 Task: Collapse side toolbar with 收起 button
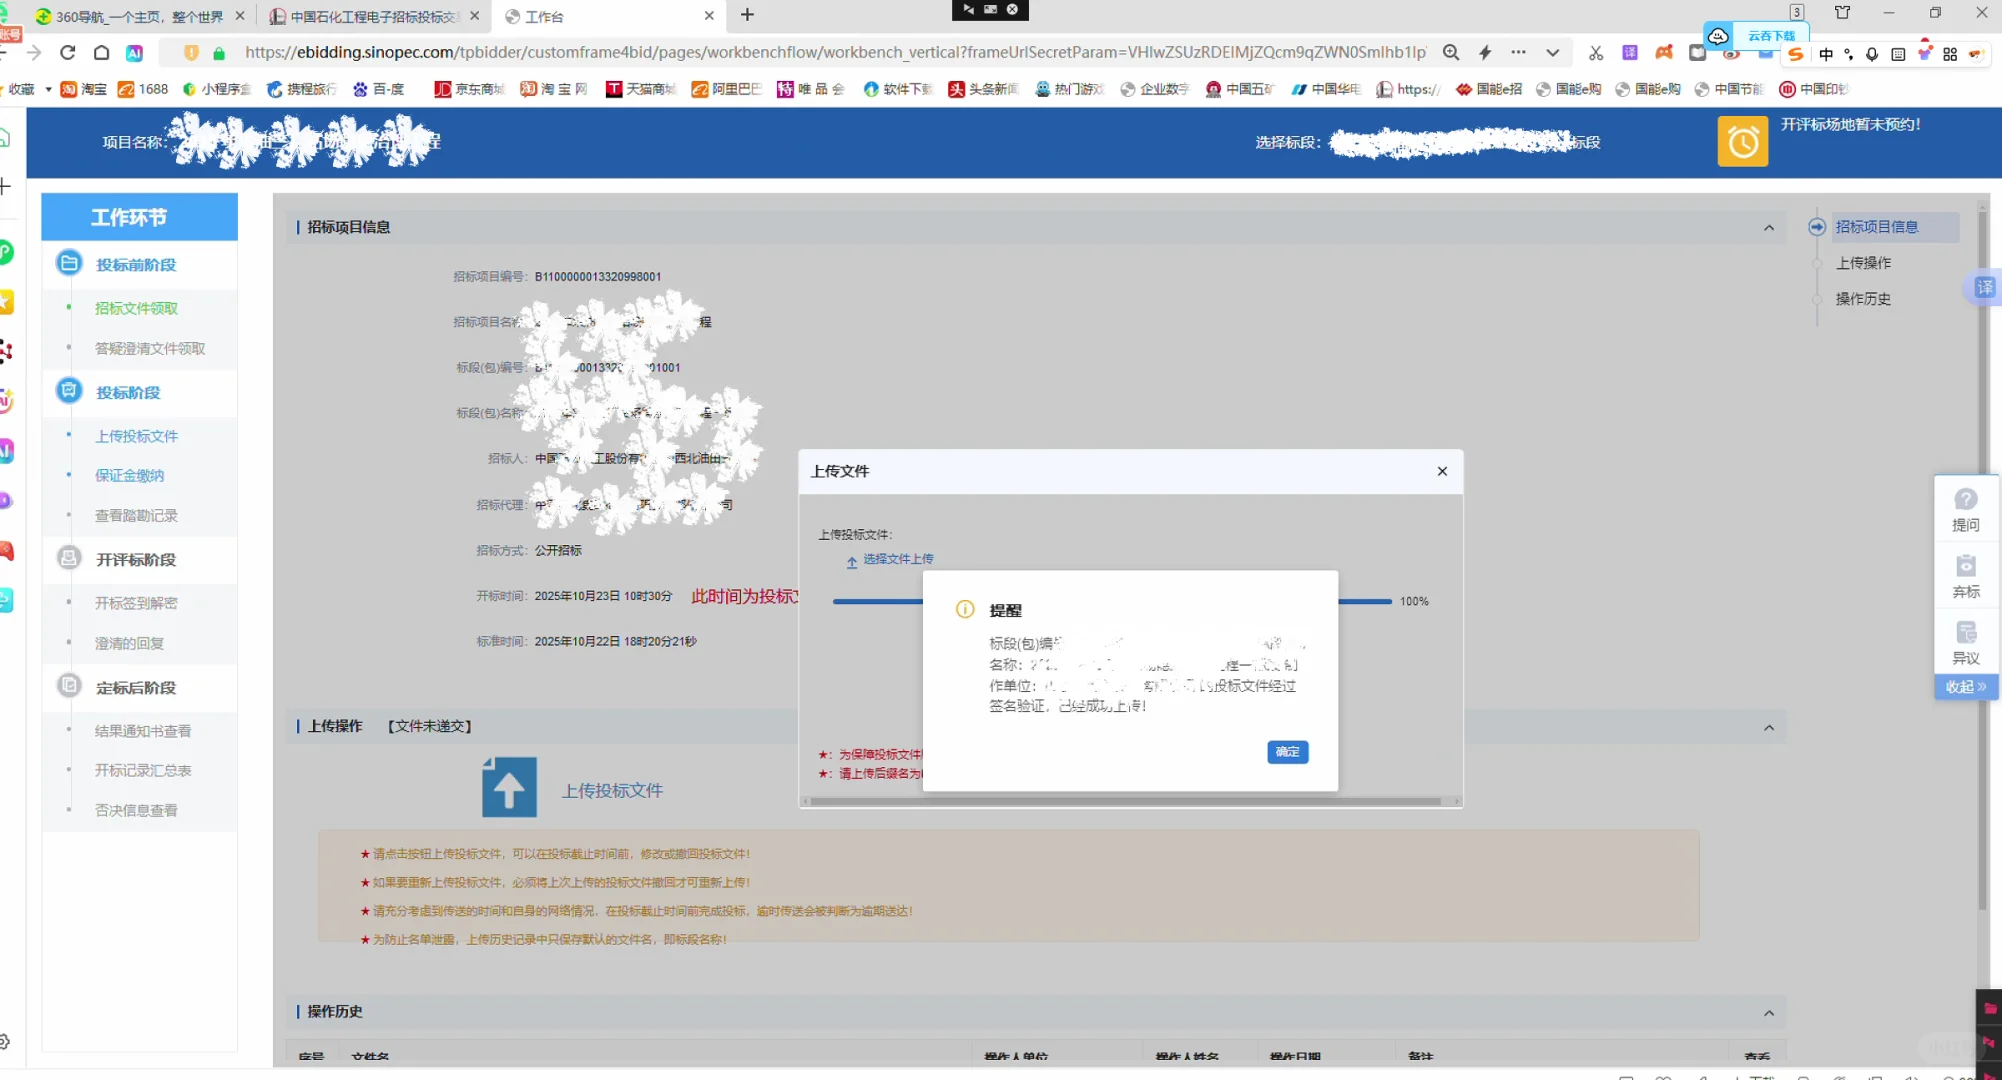click(x=1965, y=687)
